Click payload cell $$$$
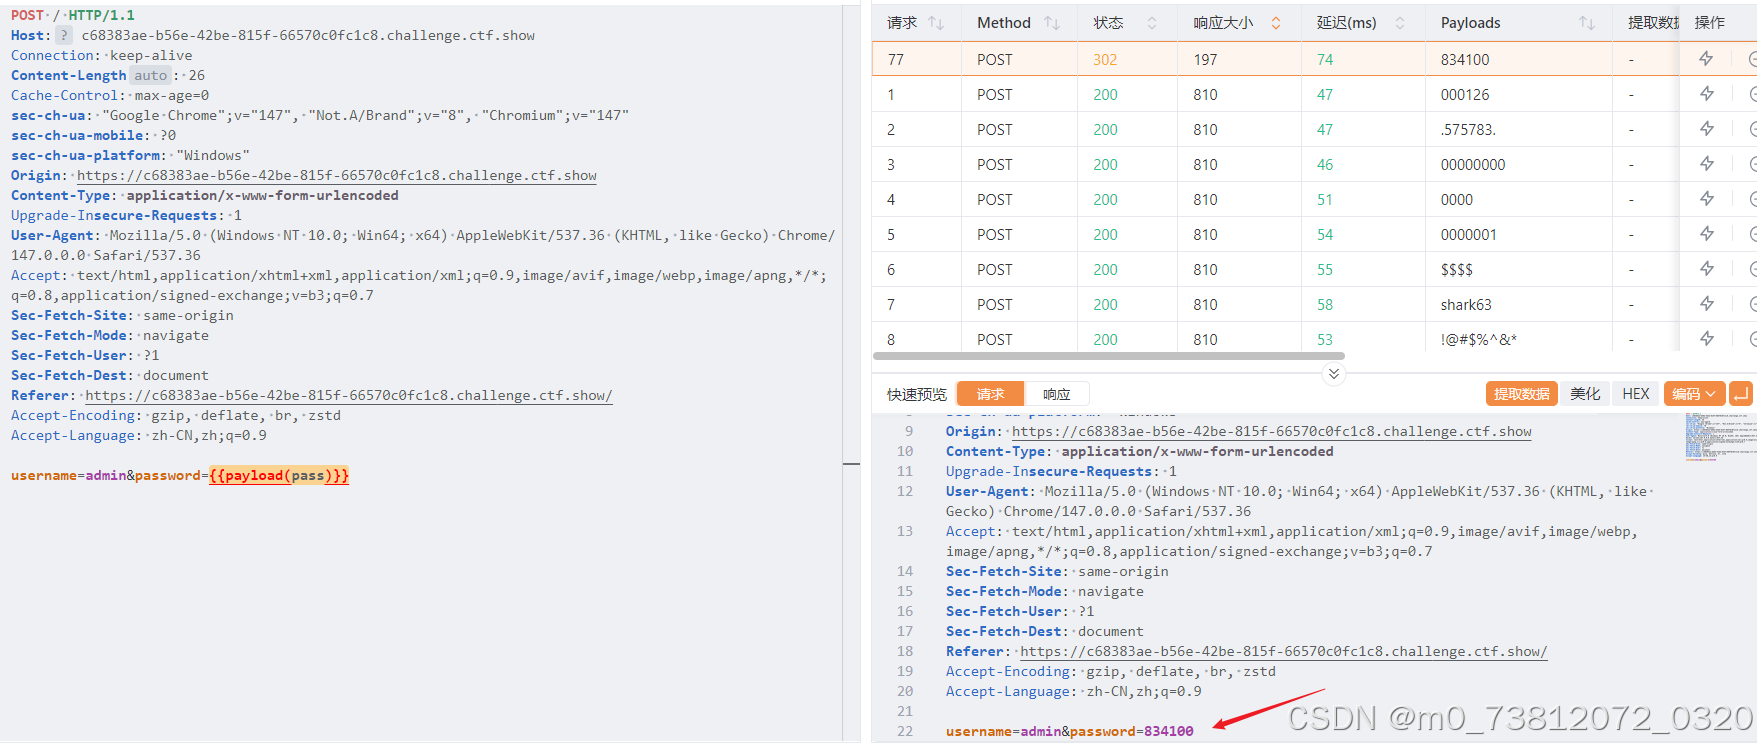The image size is (1757, 748). click(1457, 269)
